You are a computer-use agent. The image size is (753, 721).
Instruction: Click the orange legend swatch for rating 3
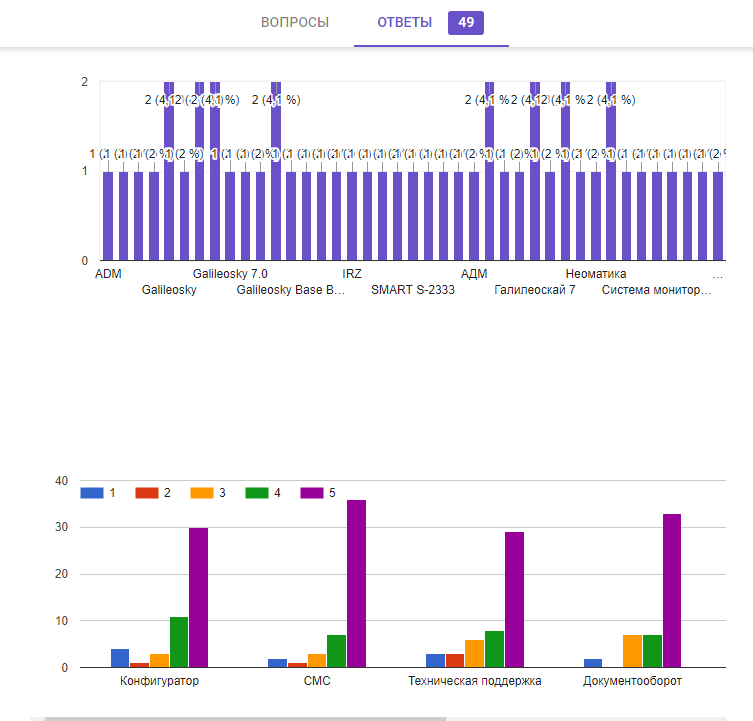[203, 493]
